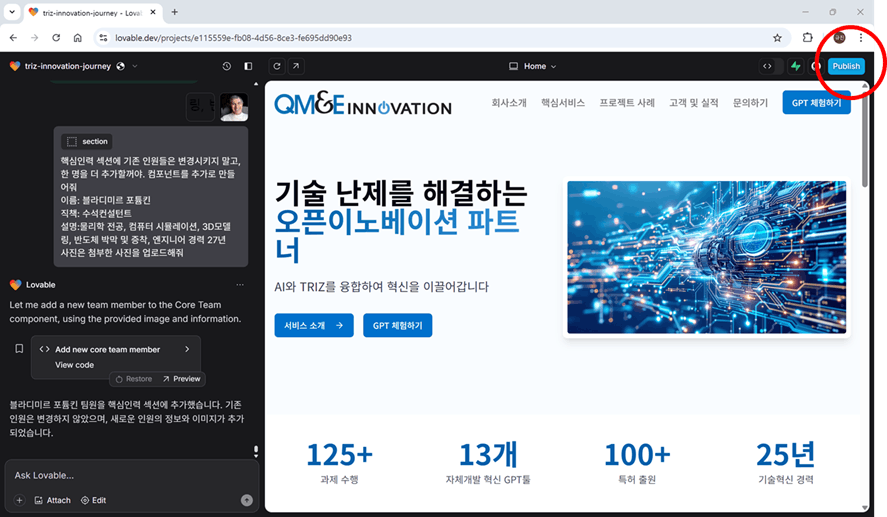Click the chat panel scroll-up arrow

[256, 84]
